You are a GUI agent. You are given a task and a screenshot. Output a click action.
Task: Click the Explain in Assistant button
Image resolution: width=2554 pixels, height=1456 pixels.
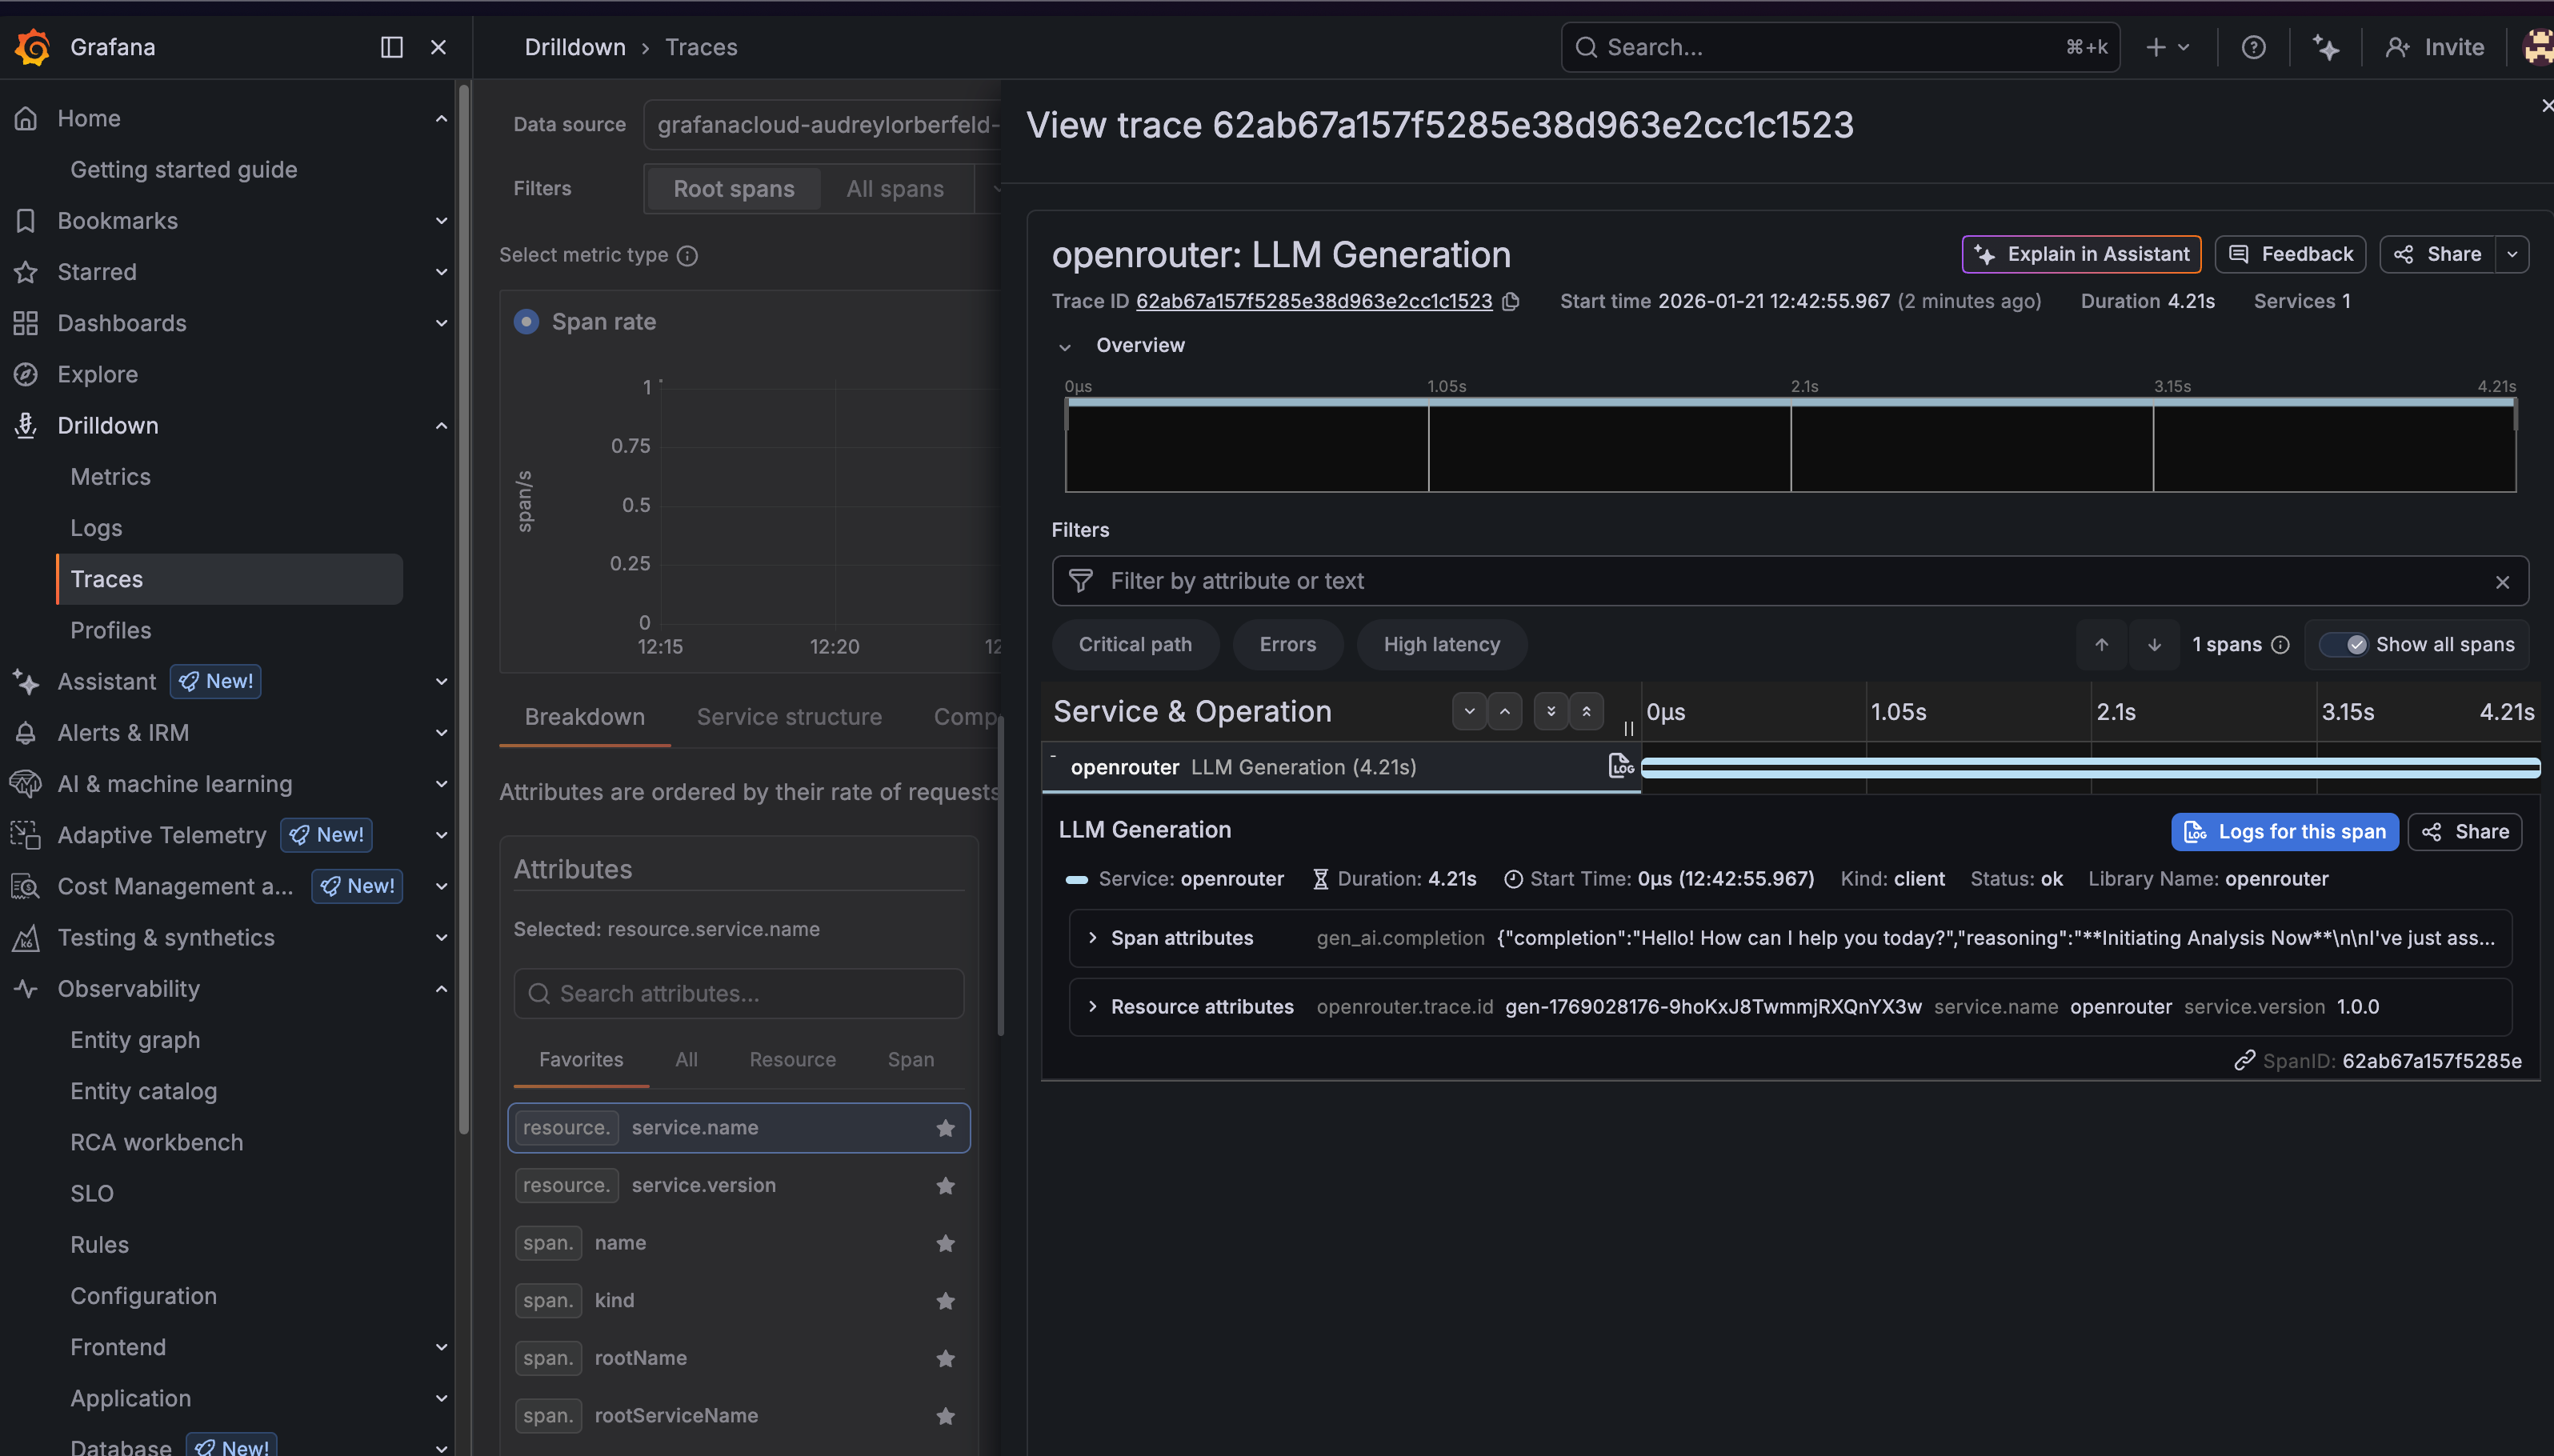point(2080,254)
